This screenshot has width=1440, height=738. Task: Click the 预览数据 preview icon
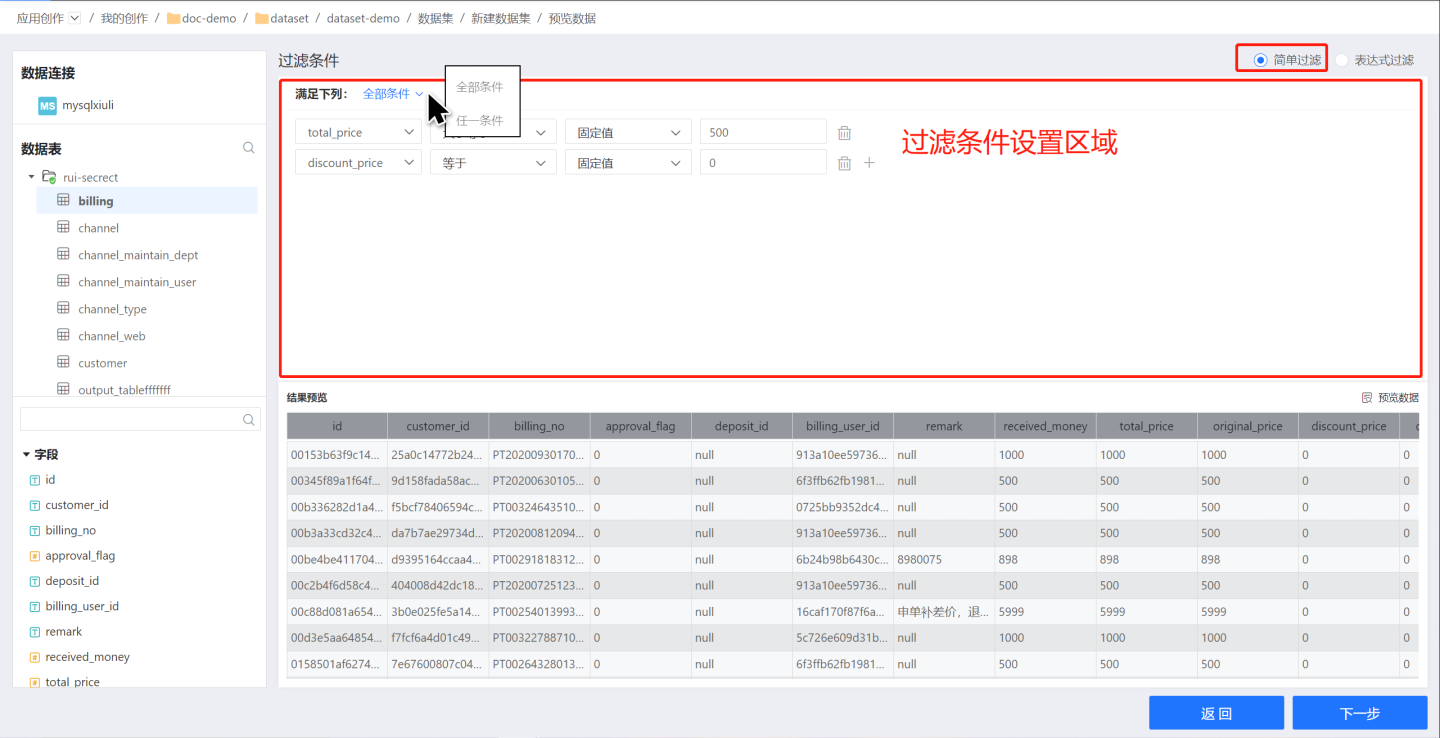pos(1367,398)
